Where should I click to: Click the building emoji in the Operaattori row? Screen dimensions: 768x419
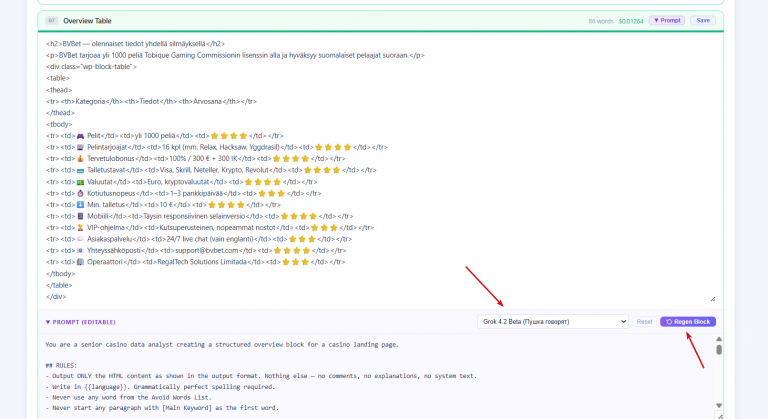(x=80, y=262)
